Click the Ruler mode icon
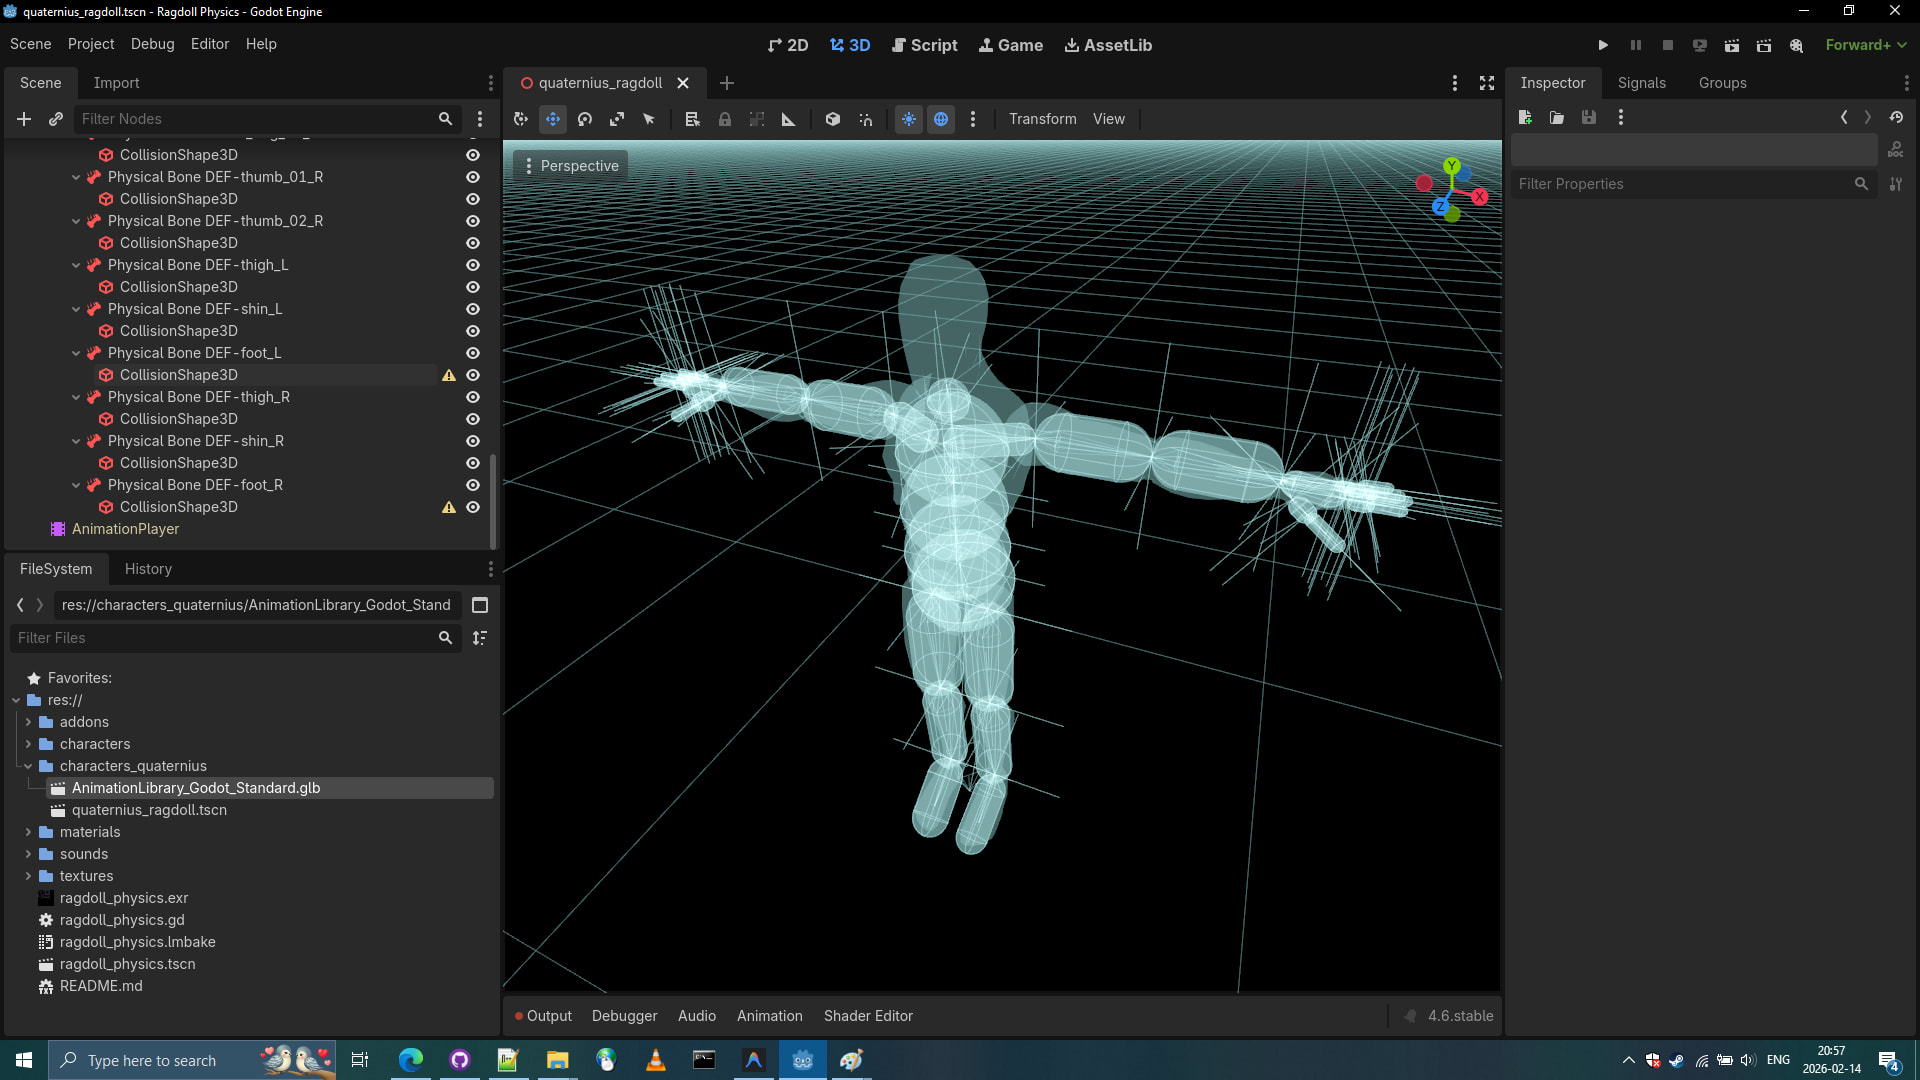Image resolution: width=1920 pixels, height=1080 pixels. pos(788,119)
